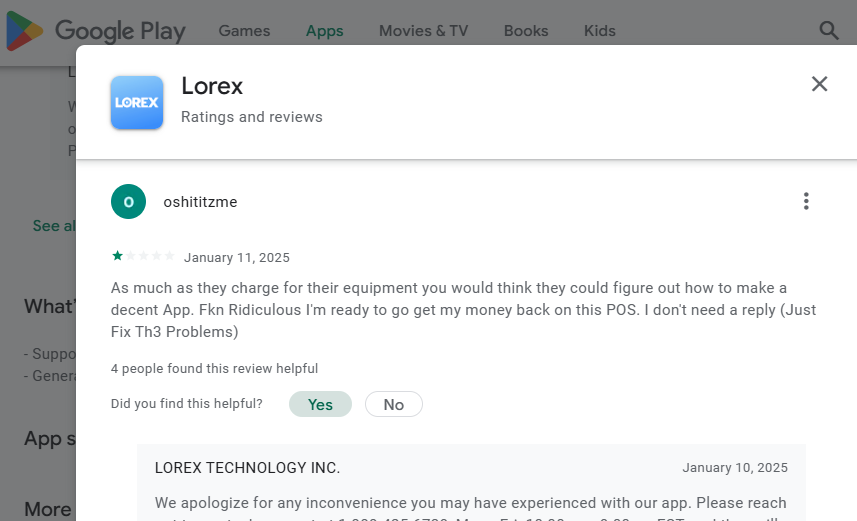Open the search magnifier icon

point(829,31)
